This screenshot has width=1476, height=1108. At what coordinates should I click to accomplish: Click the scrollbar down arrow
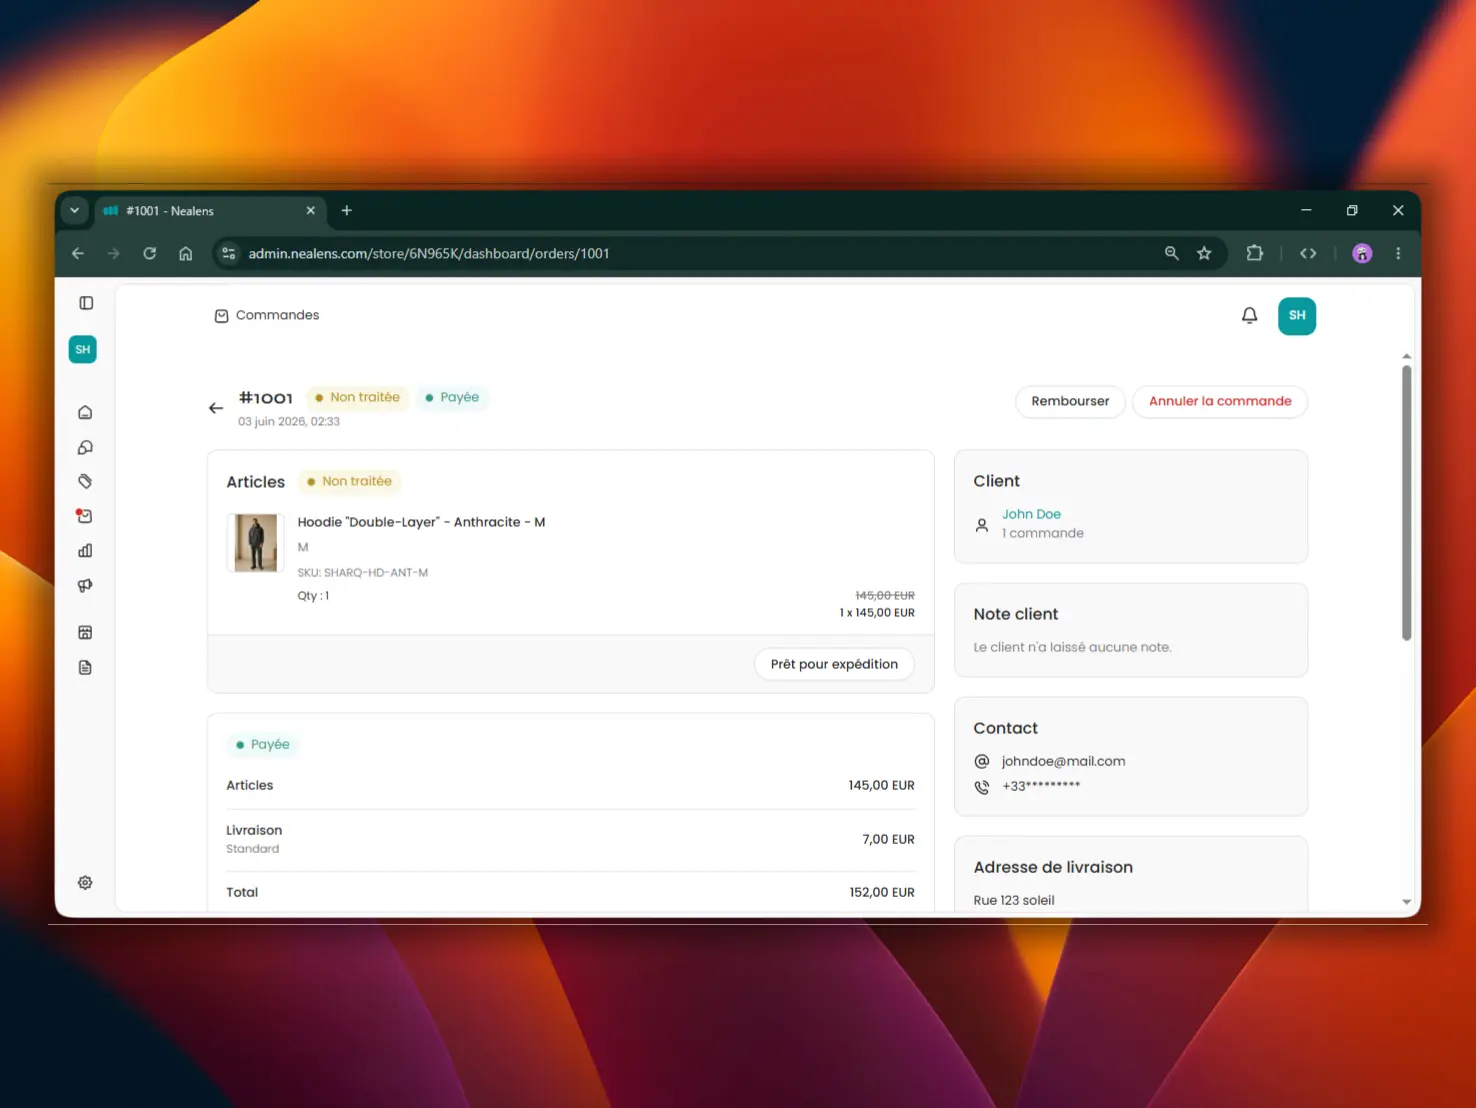tap(1406, 902)
